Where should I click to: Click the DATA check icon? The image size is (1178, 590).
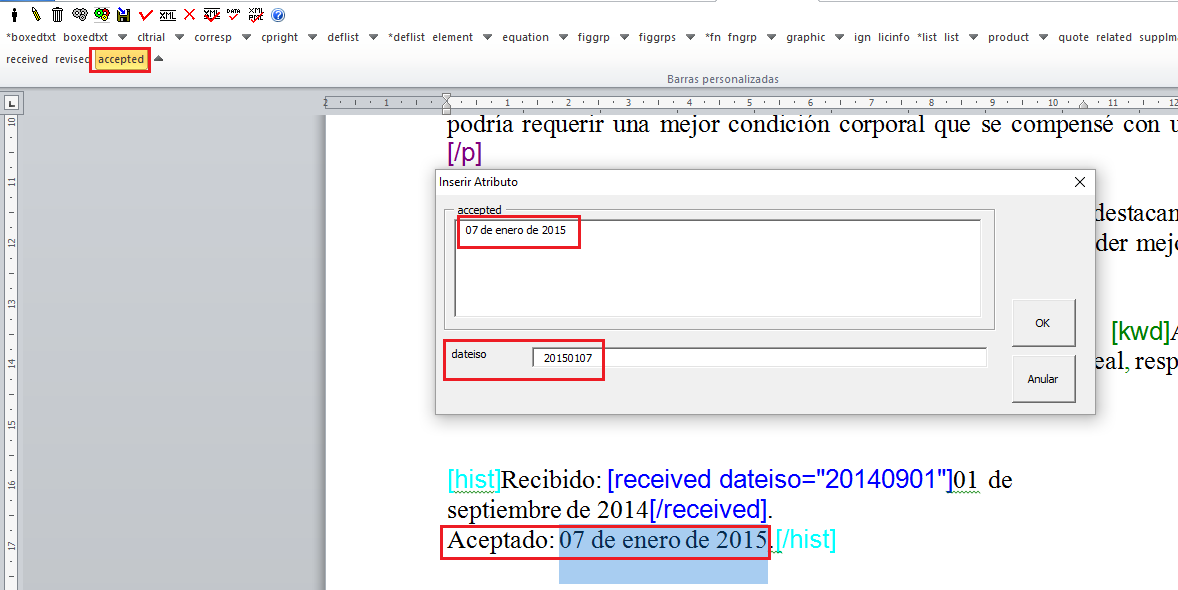[x=233, y=15]
